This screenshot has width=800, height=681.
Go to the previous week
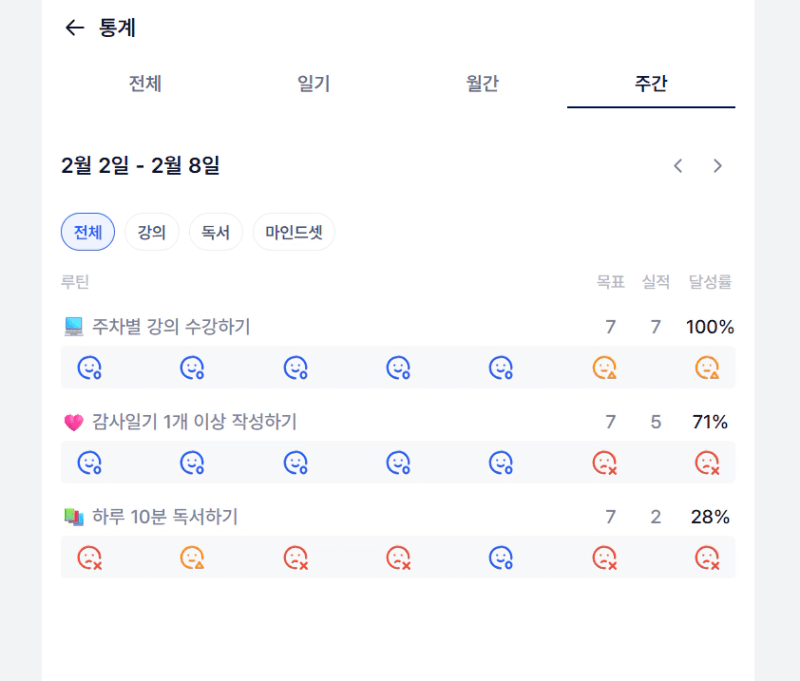pos(678,166)
